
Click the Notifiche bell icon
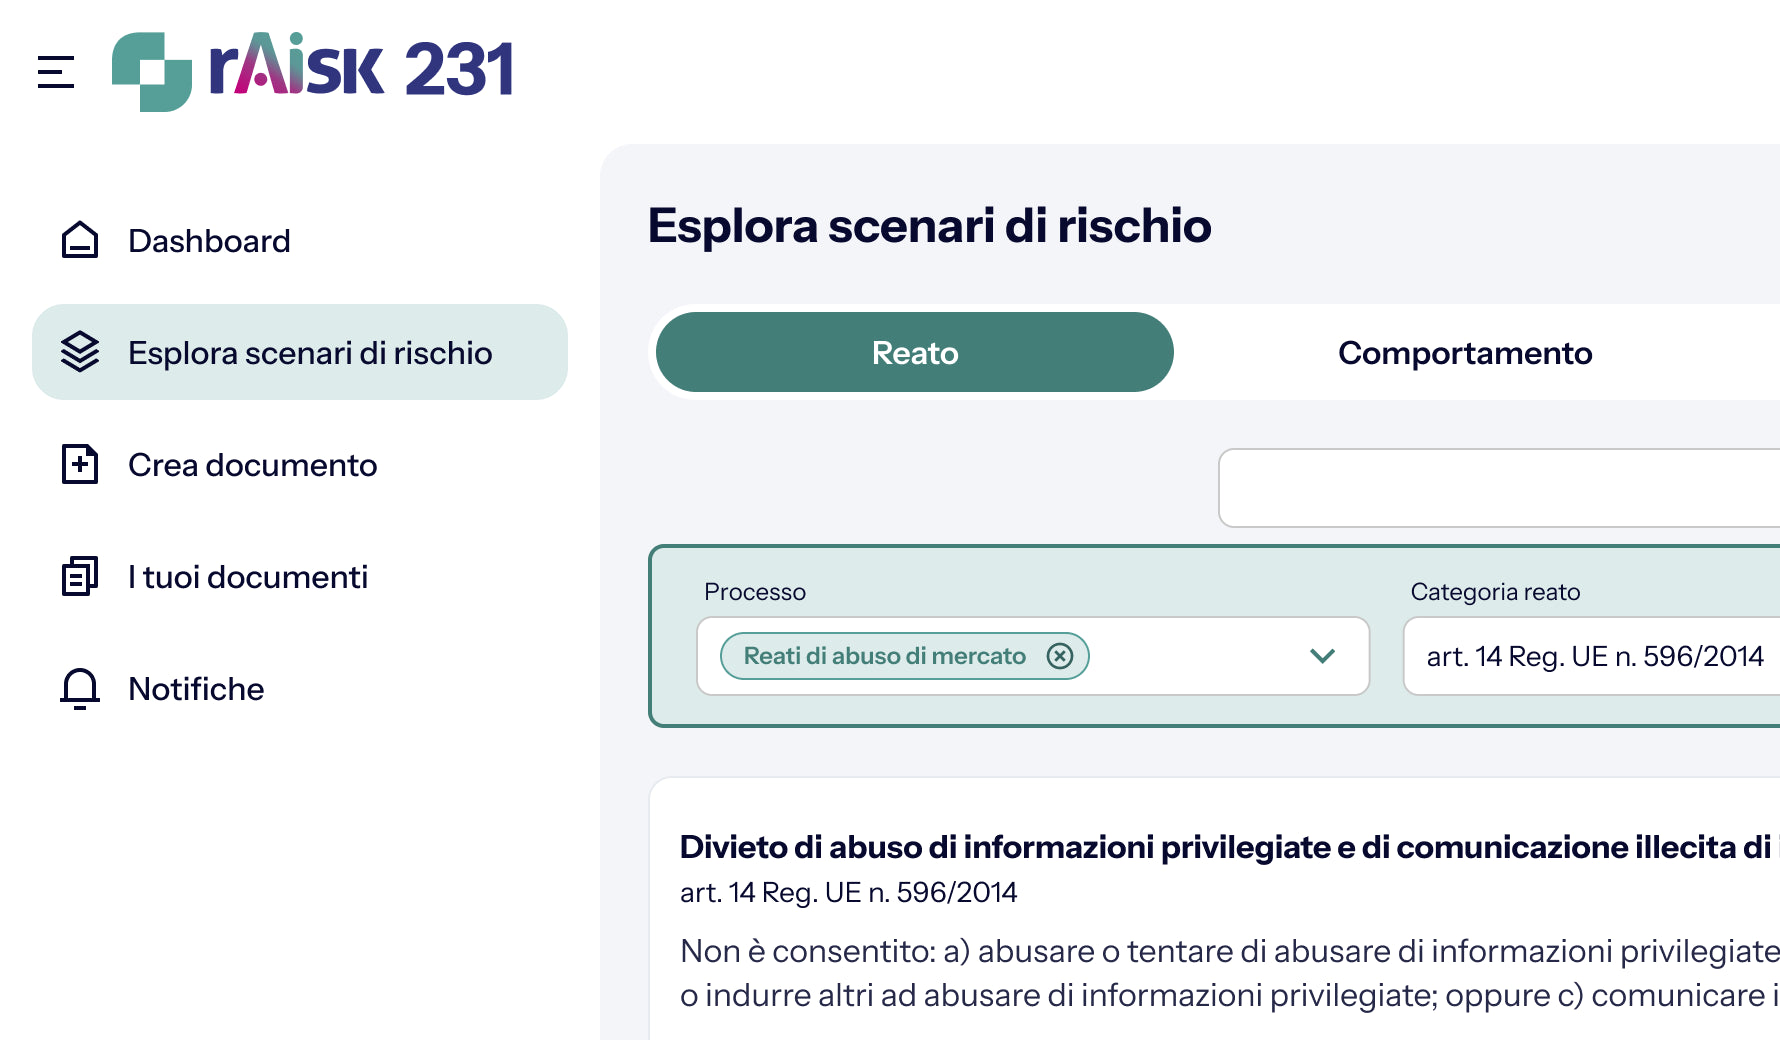80,689
